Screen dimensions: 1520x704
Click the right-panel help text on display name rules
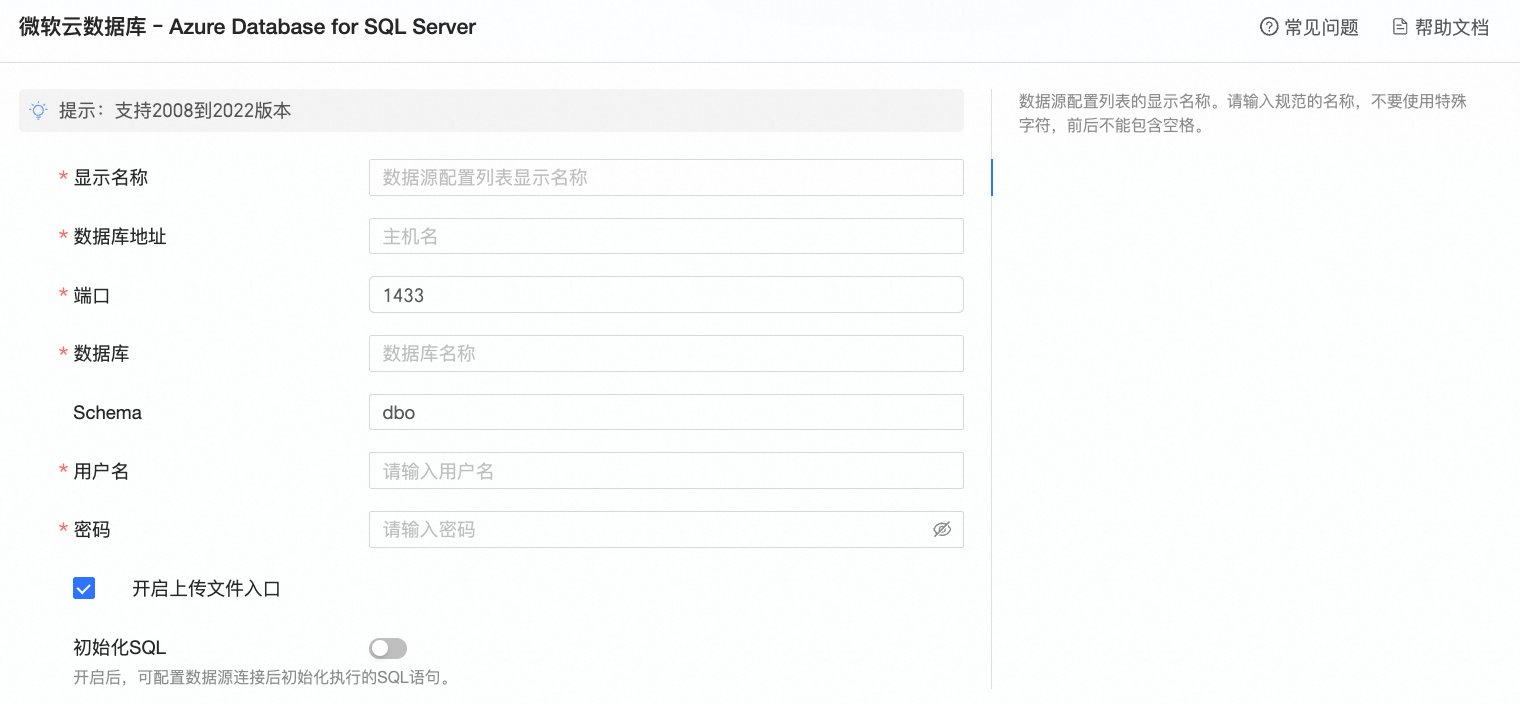(x=1243, y=114)
